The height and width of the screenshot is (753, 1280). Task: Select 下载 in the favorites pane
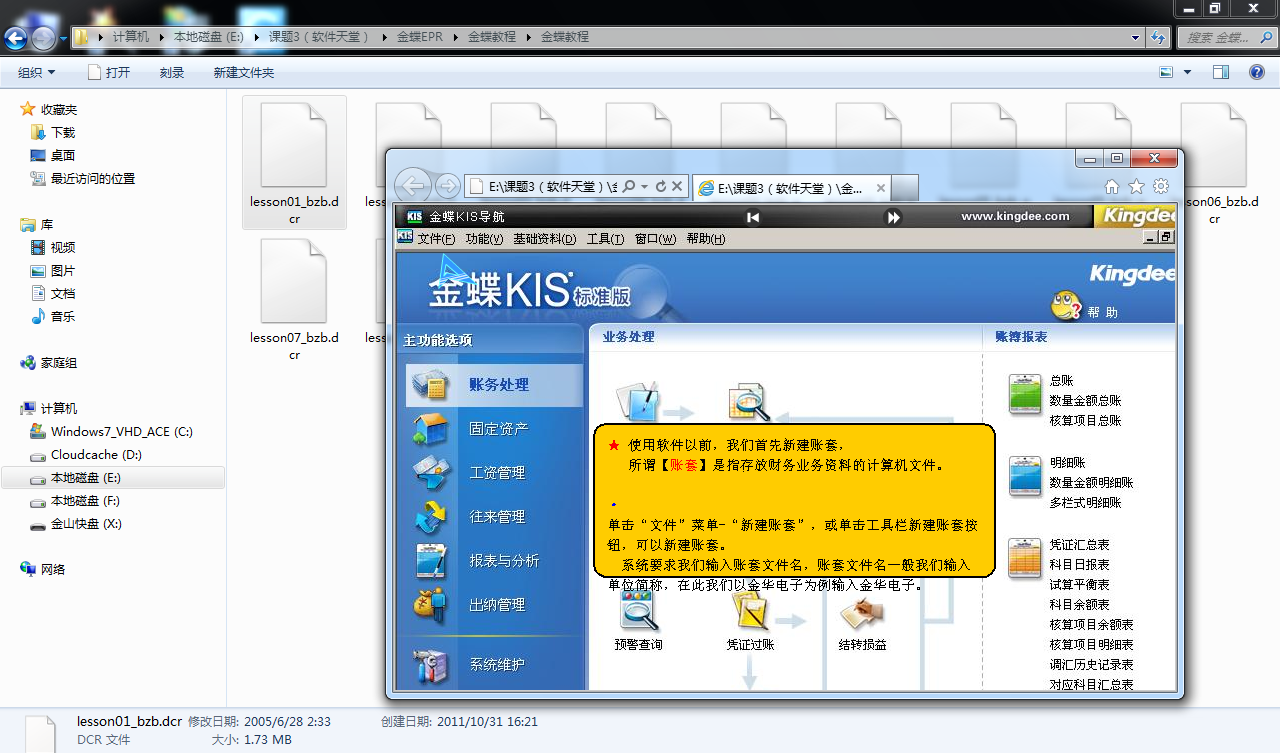point(63,132)
